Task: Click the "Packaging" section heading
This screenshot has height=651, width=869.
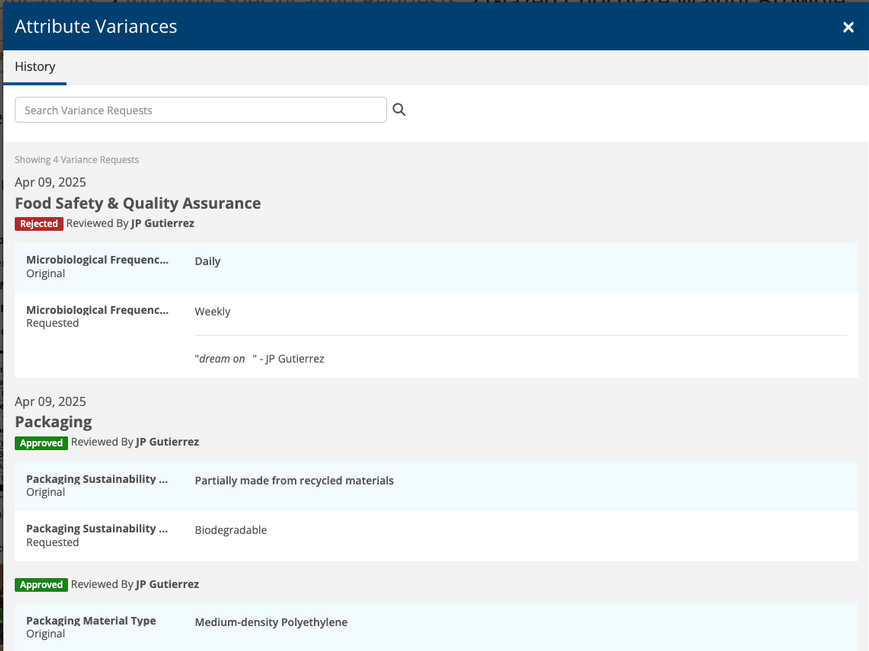Action: tap(53, 422)
